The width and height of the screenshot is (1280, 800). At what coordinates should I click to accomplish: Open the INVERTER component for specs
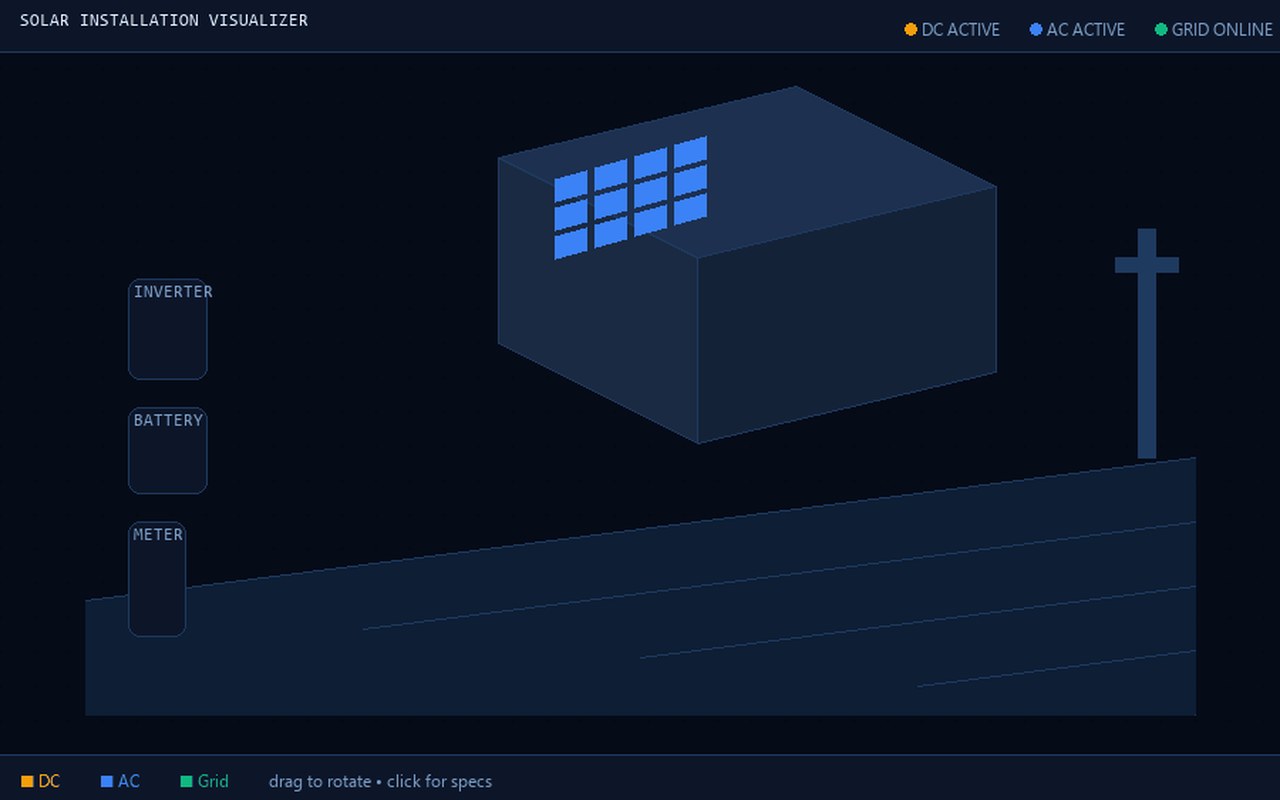[x=167, y=330]
